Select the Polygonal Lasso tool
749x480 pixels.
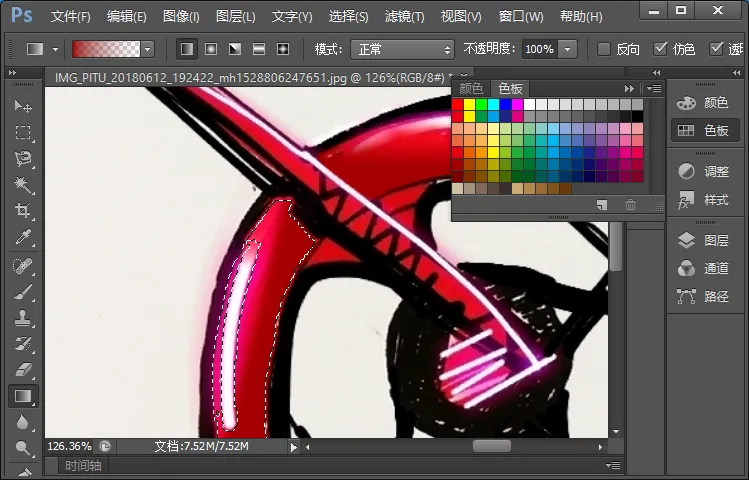click(22, 159)
